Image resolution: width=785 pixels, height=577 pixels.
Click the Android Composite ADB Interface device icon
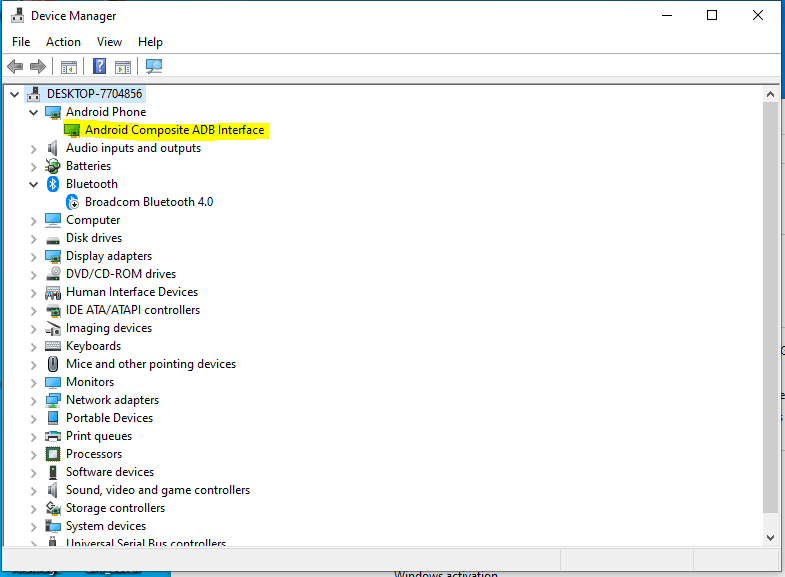tap(72, 130)
